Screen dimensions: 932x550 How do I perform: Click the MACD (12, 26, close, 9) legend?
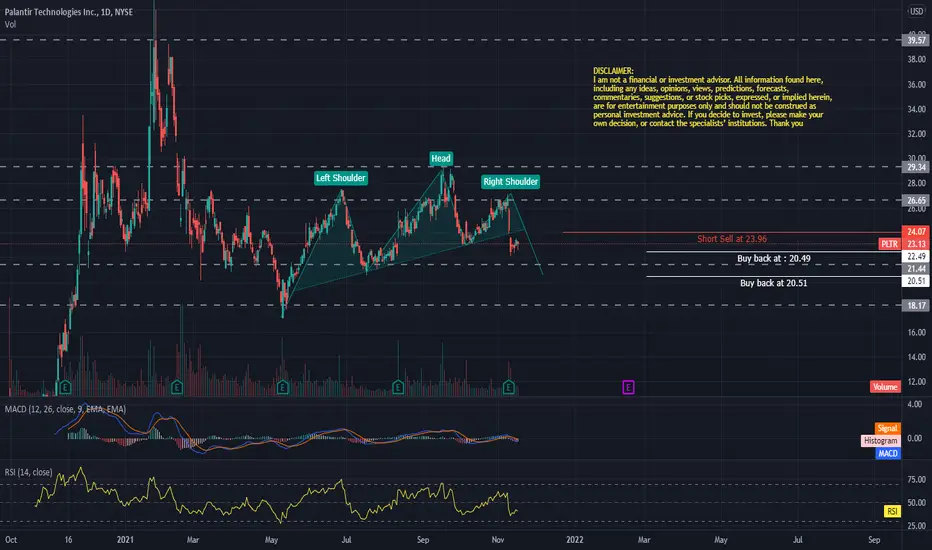65,409
